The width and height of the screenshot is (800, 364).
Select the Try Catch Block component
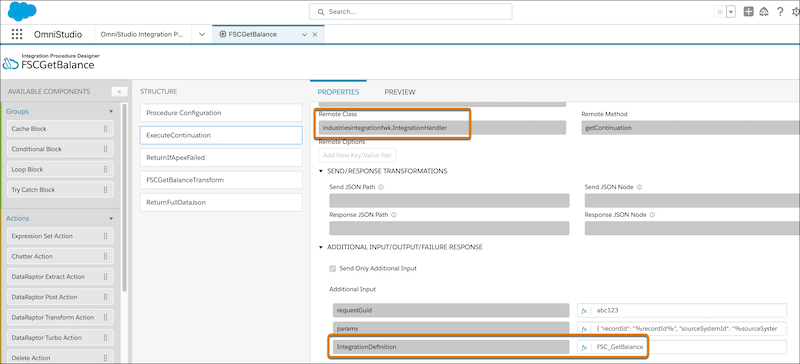pyautogui.click(x=60, y=190)
